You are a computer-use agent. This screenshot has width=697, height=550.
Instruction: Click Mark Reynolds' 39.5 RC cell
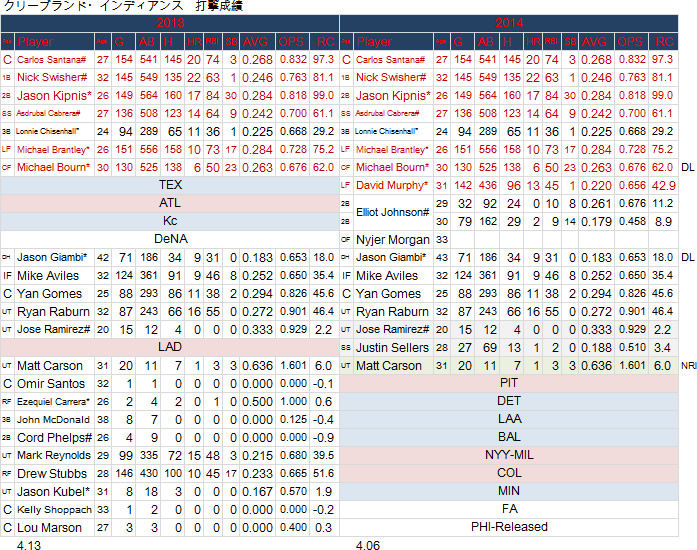click(323, 455)
